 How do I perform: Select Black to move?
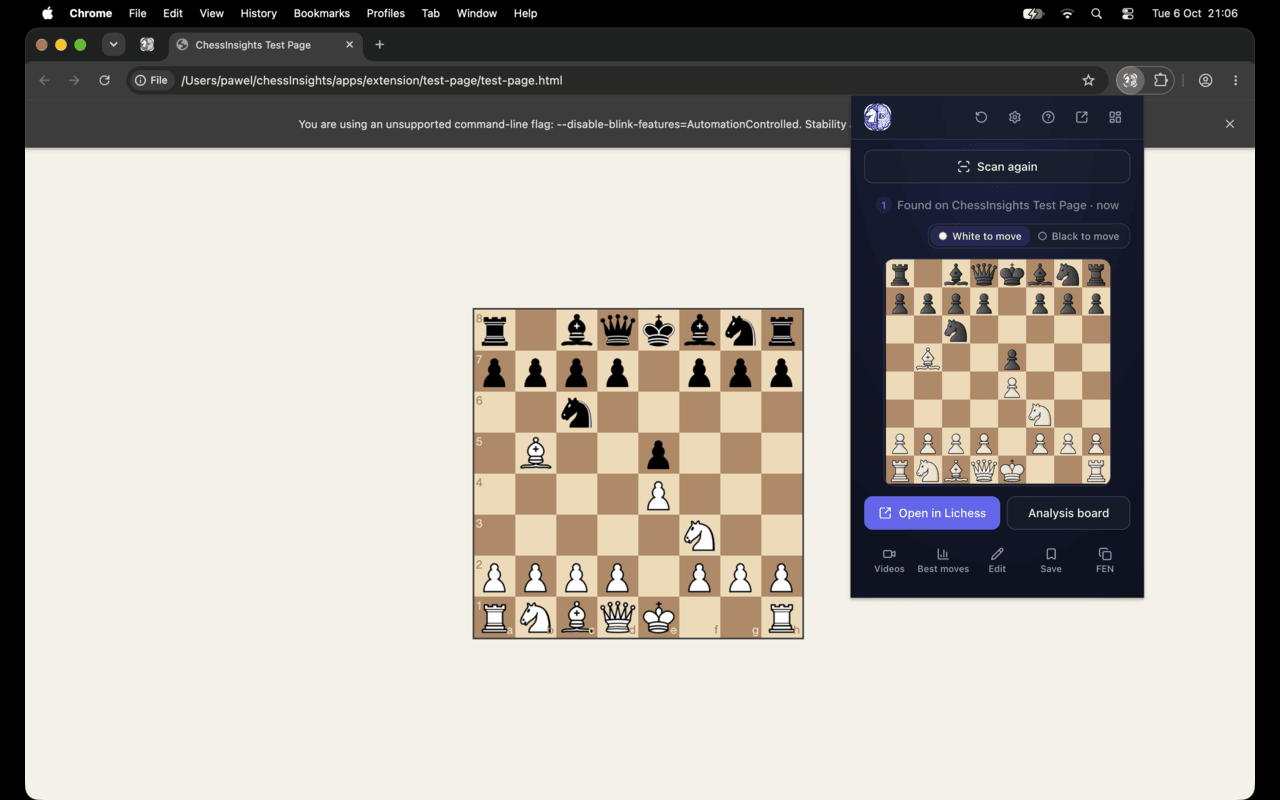point(1078,236)
